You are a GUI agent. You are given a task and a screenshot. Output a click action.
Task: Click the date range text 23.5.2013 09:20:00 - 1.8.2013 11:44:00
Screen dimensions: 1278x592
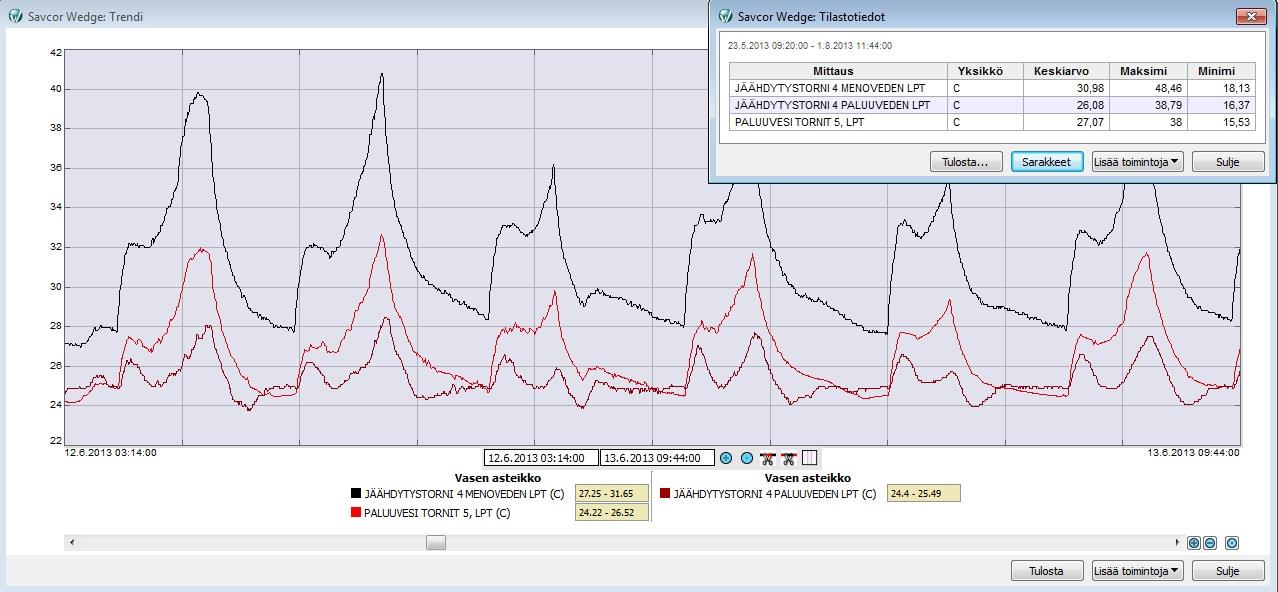(x=810, y=45)
